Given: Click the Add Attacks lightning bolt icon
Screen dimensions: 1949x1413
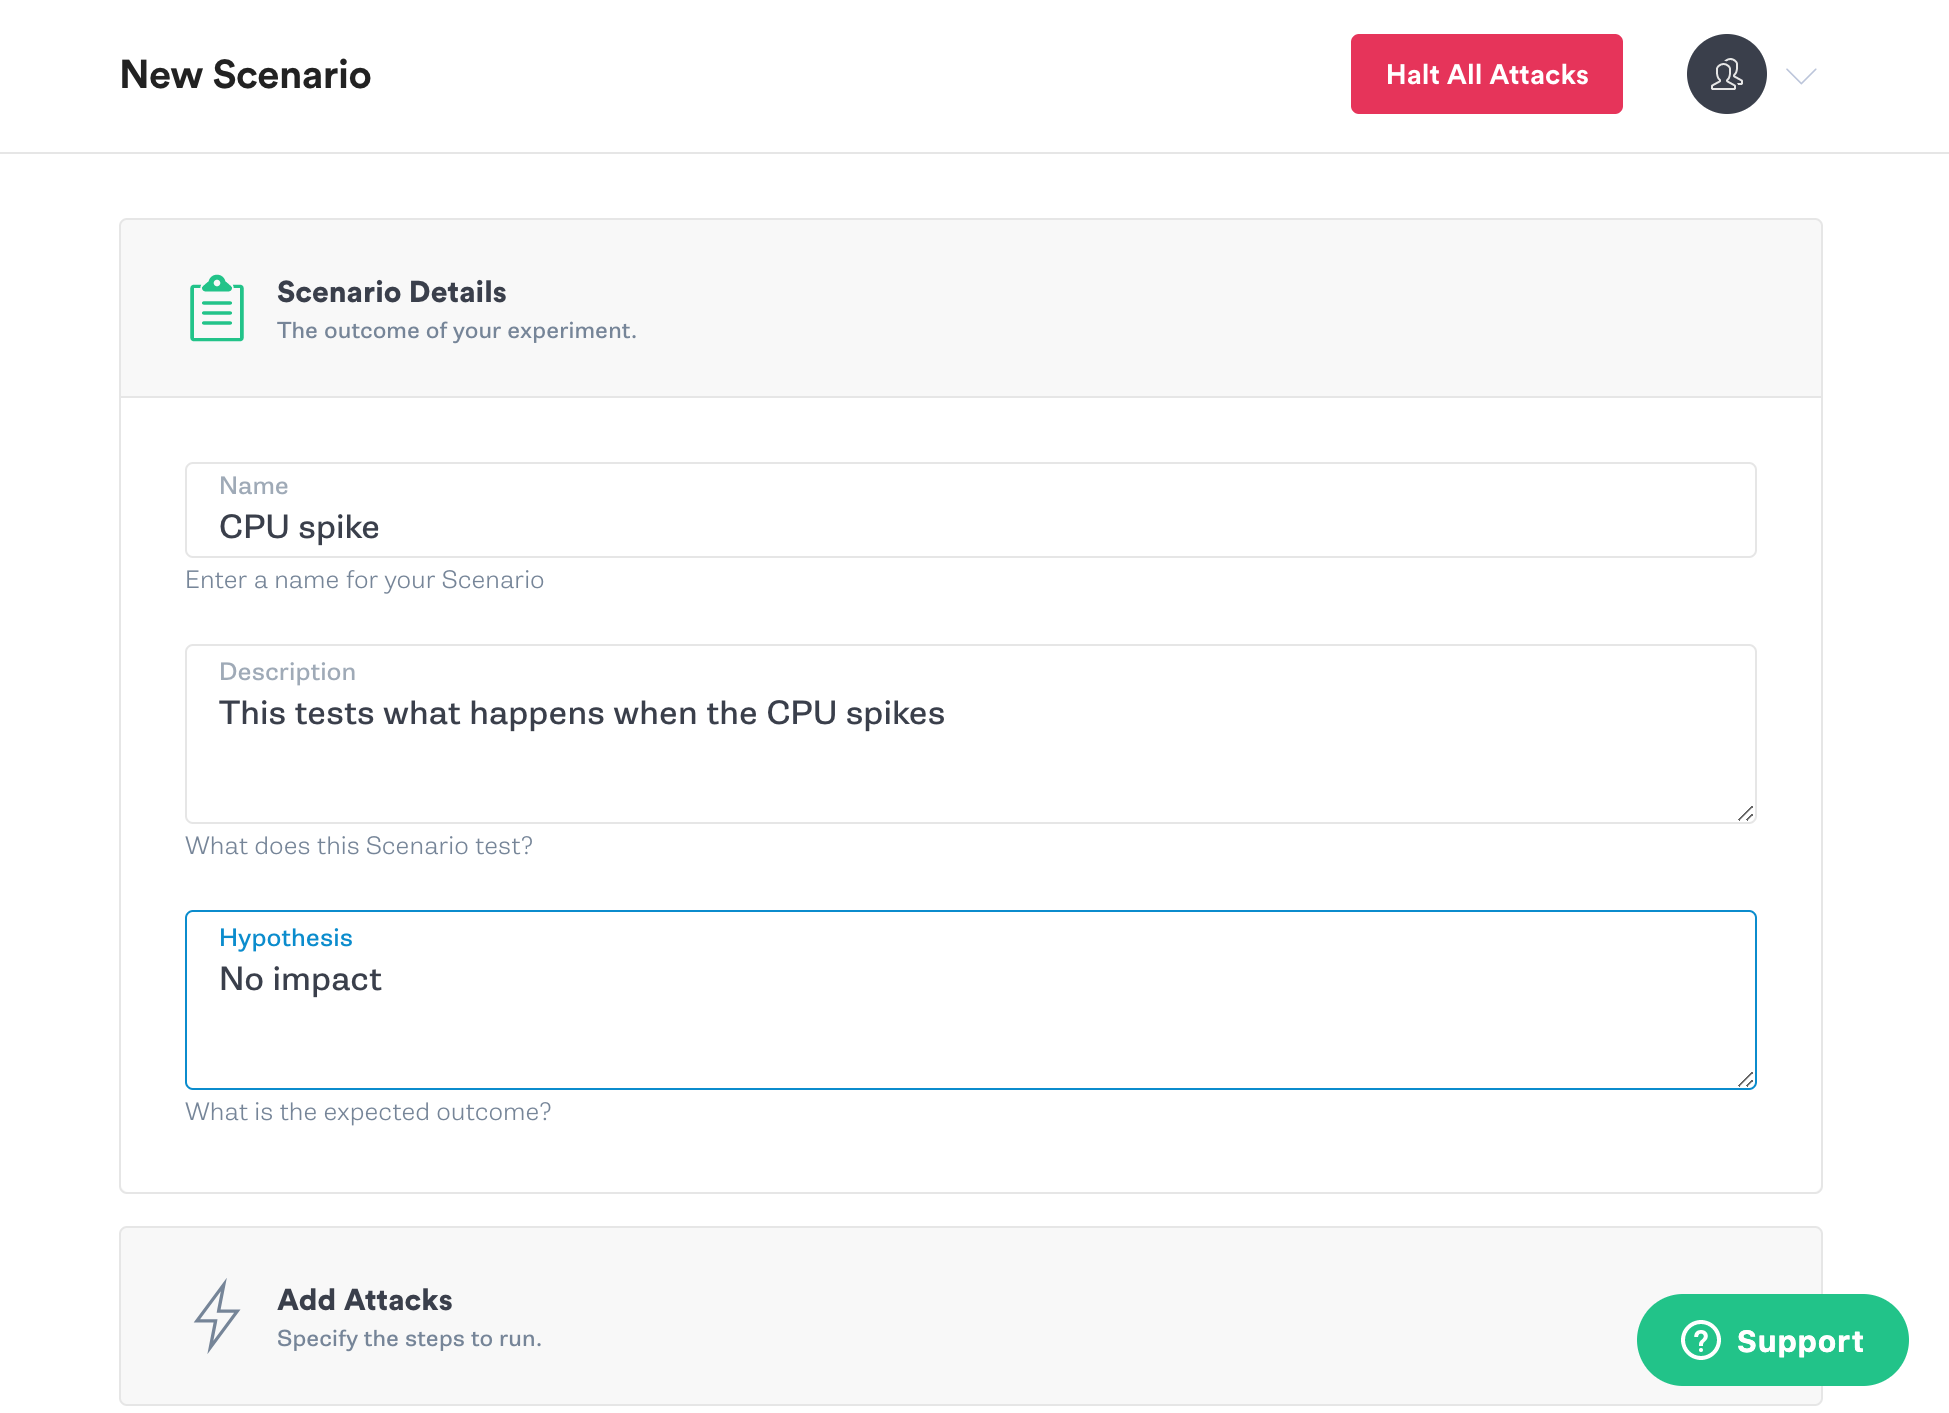Looking at the screenshot, I should [x=217, y=1316].
